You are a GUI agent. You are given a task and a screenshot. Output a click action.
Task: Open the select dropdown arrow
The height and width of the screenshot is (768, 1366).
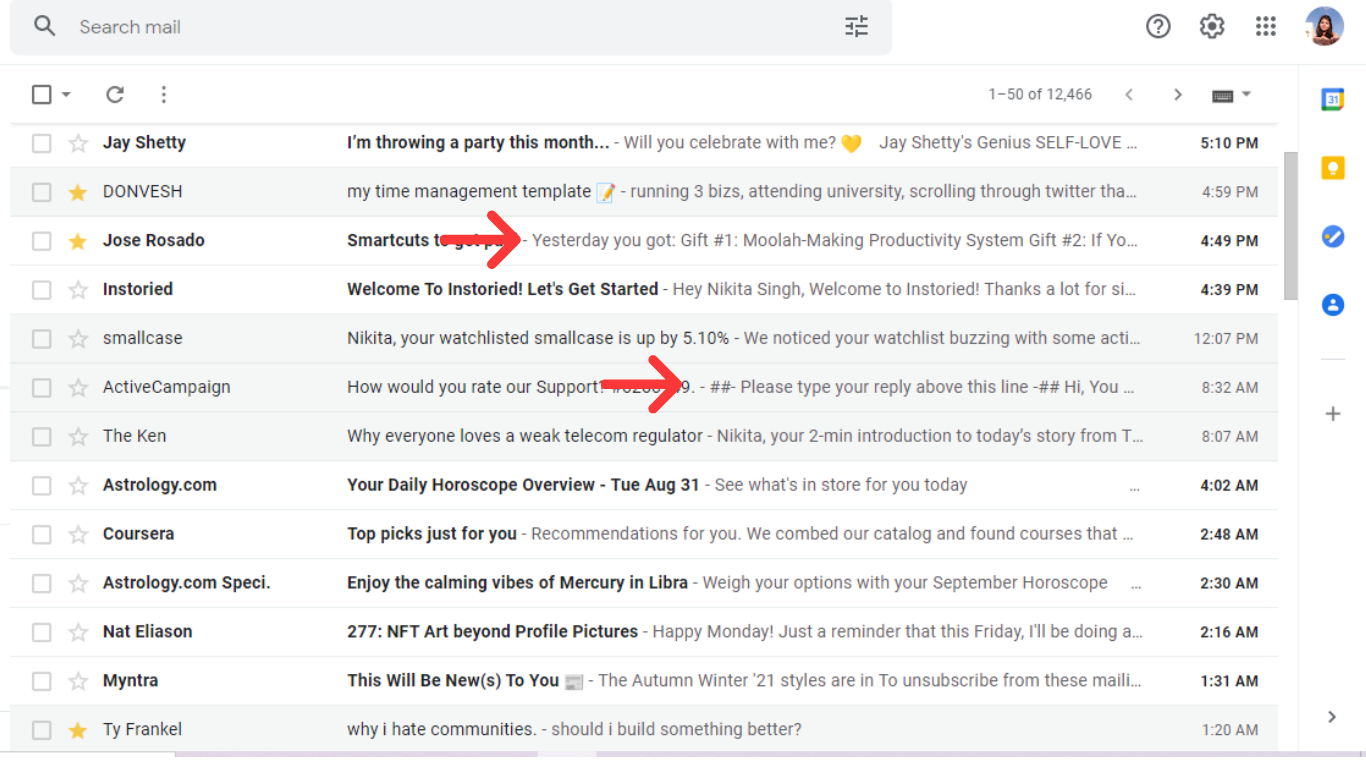[66, 95]
